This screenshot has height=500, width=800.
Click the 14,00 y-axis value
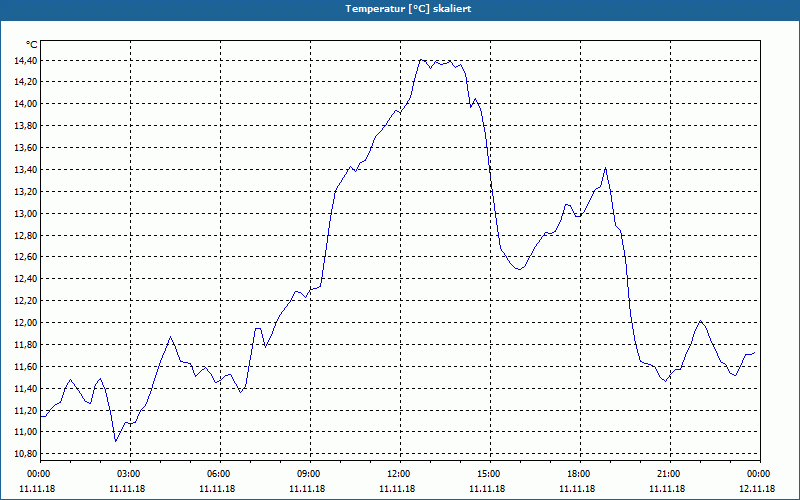(26, 104)
